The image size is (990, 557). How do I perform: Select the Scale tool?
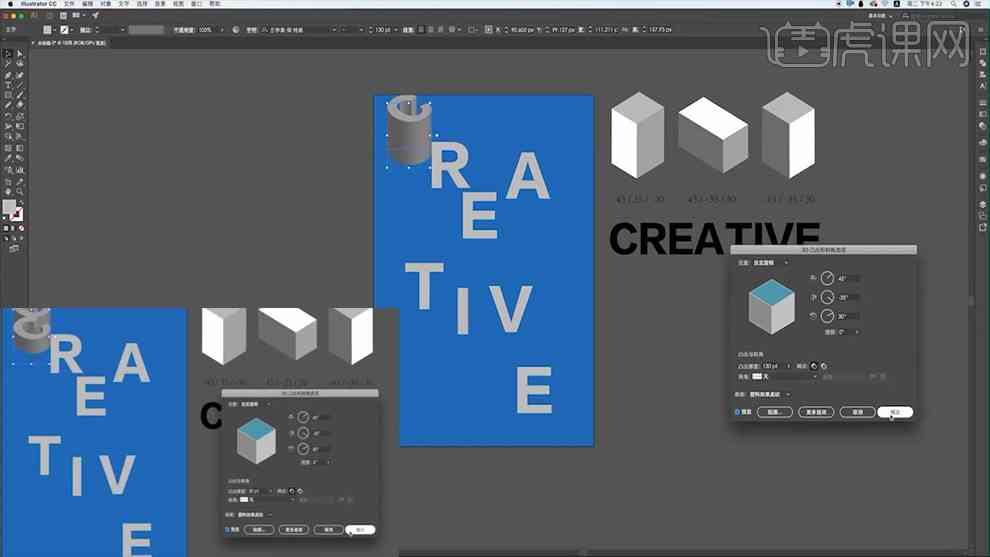pyautogui.click(x=20, y=116)
